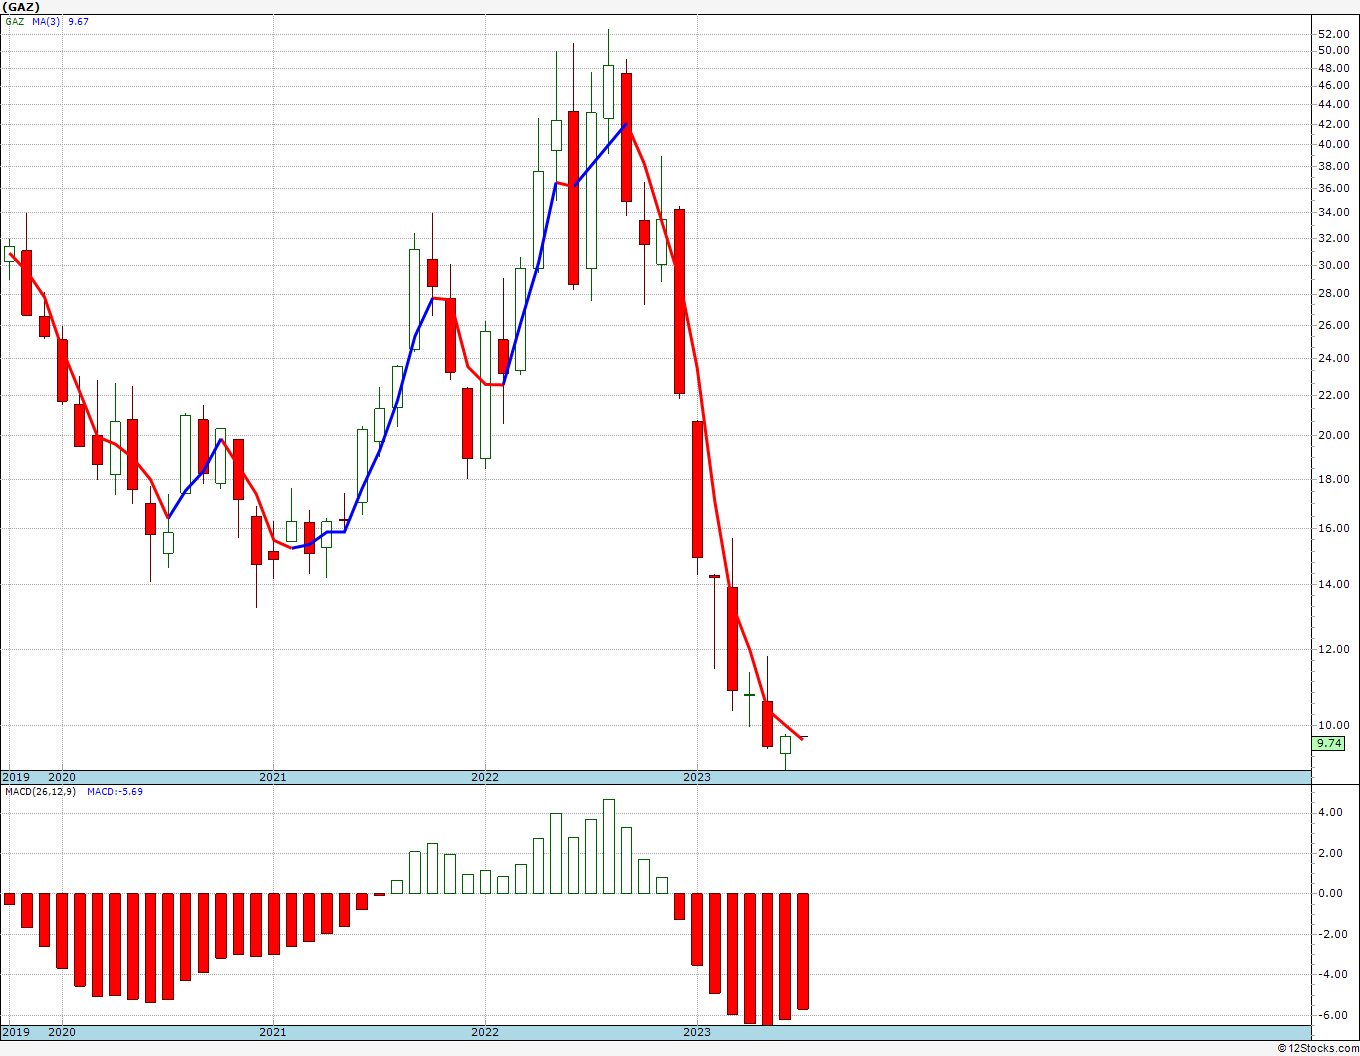
Task: Click the 38.00 price axis label
Action: click(1333, 165)
